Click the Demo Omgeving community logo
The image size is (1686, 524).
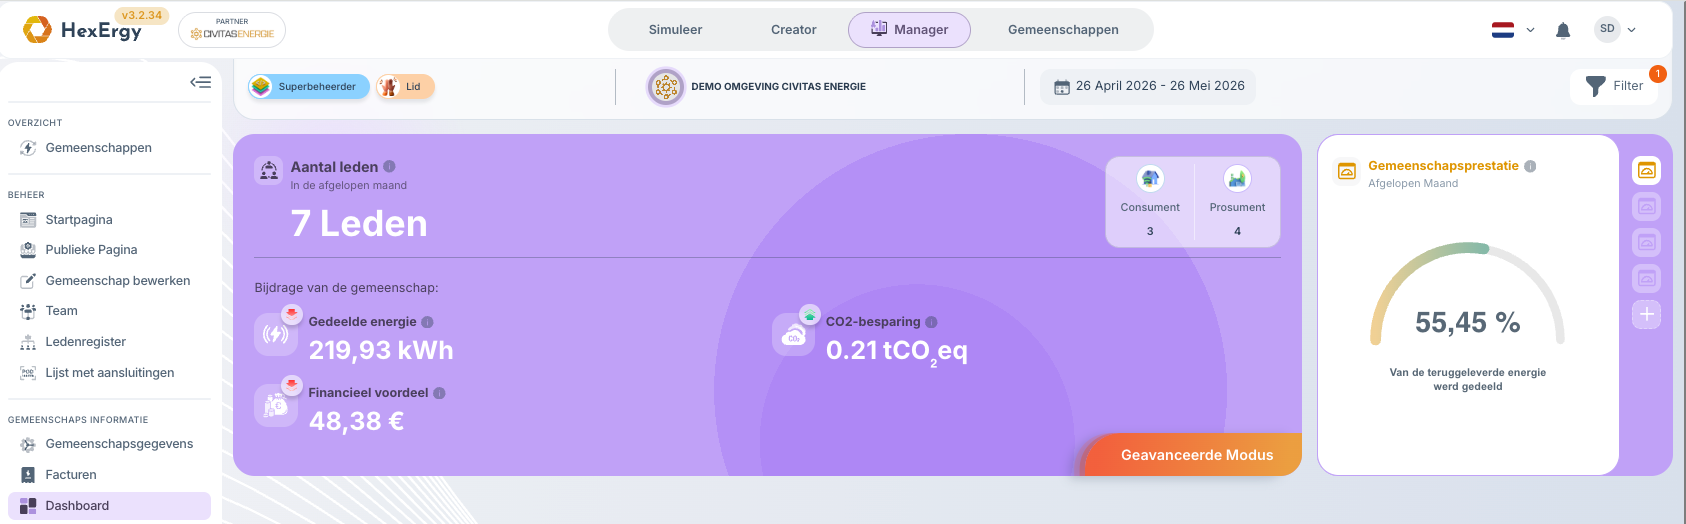point(666,87)
